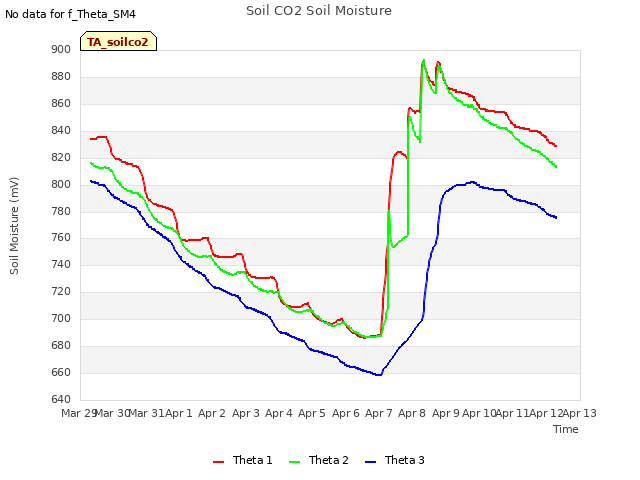This screenshot has height=480, width=640.
Task: Click the TA_soilco2 annotation label
Action: point(118,41)
